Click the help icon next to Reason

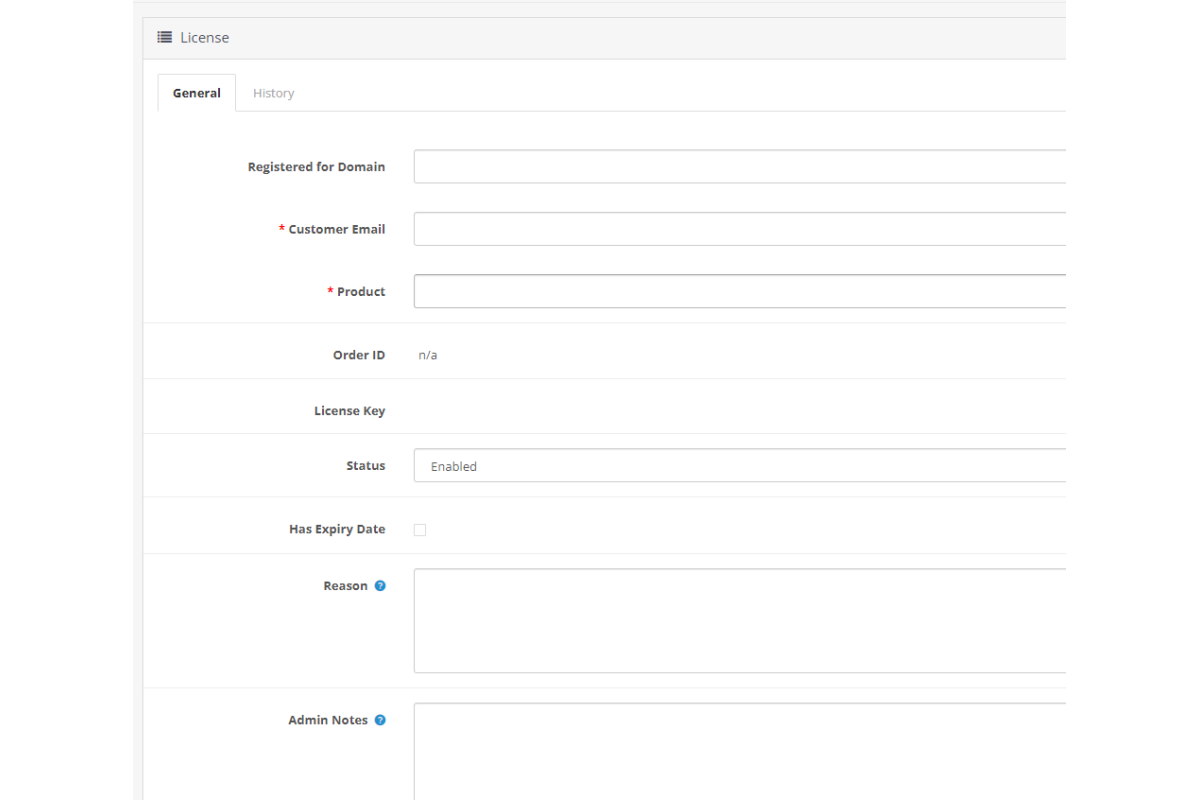click(x=380, y=586)
